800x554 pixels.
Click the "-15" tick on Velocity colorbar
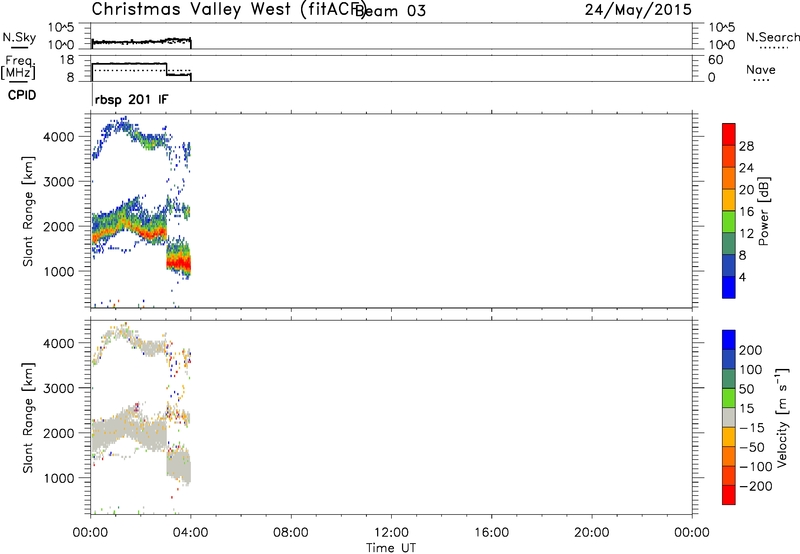(x=752, y=428)
